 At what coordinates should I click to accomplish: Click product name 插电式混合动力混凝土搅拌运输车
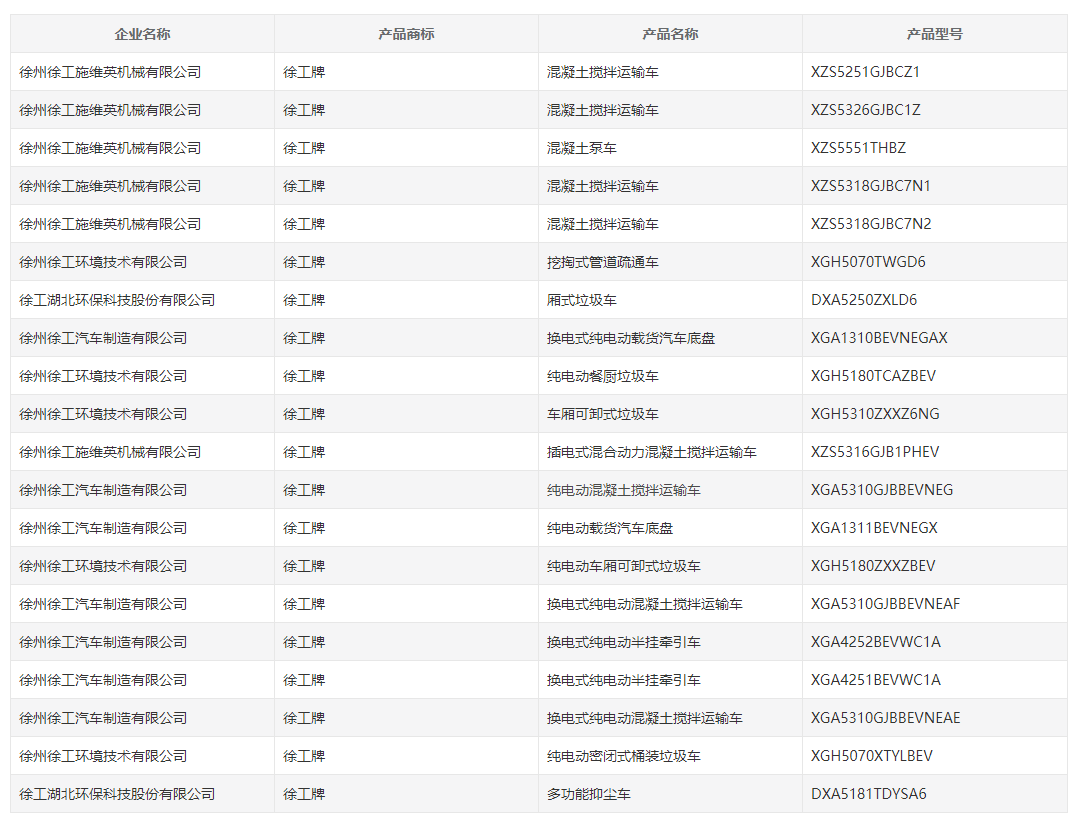[x=651, y=452]
